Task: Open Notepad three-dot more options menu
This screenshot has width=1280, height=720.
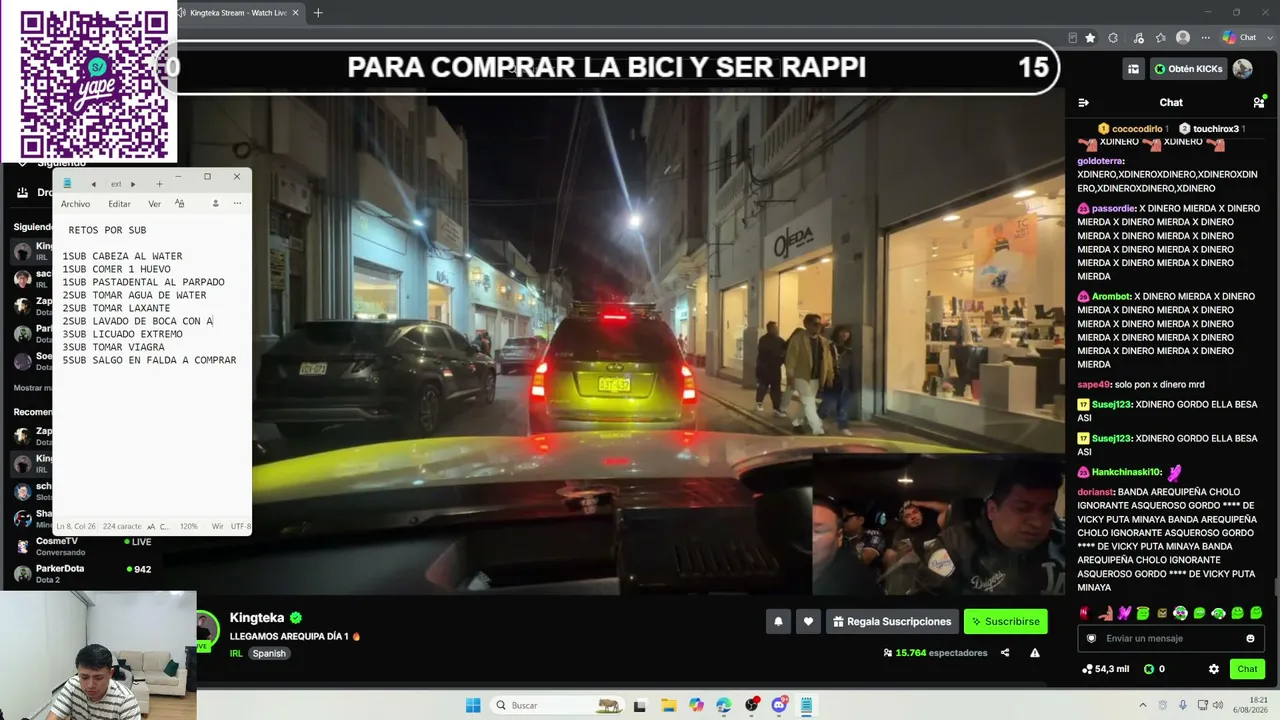Action: tap(237, 203)
